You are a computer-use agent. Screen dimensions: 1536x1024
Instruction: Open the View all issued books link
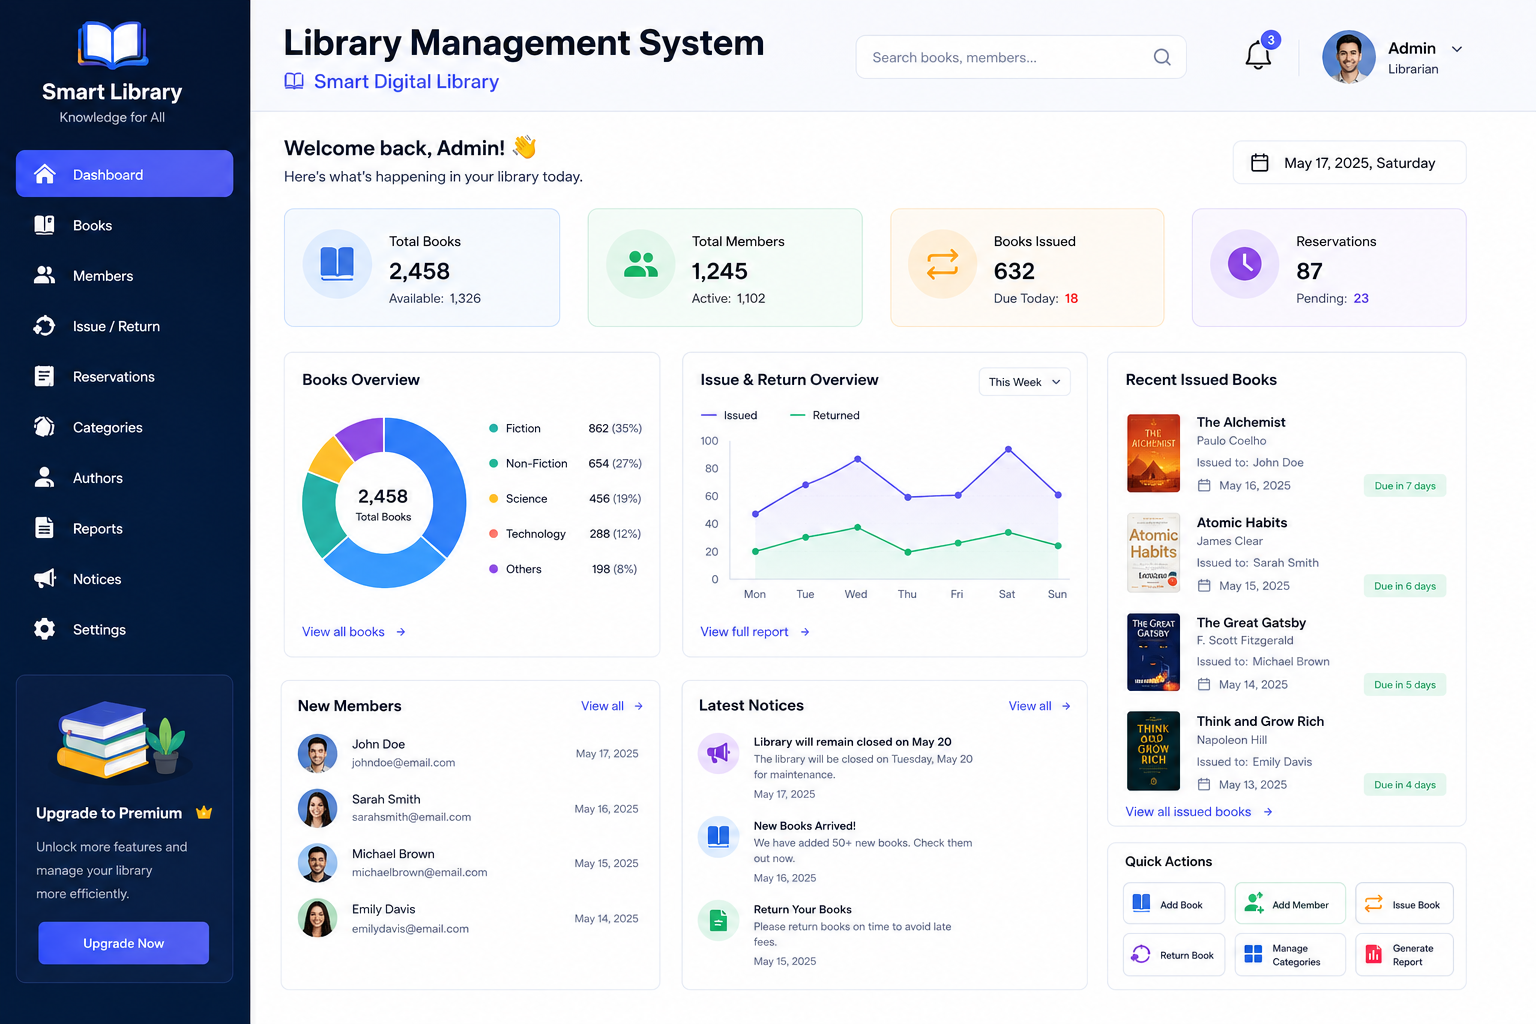[1199, 812]
